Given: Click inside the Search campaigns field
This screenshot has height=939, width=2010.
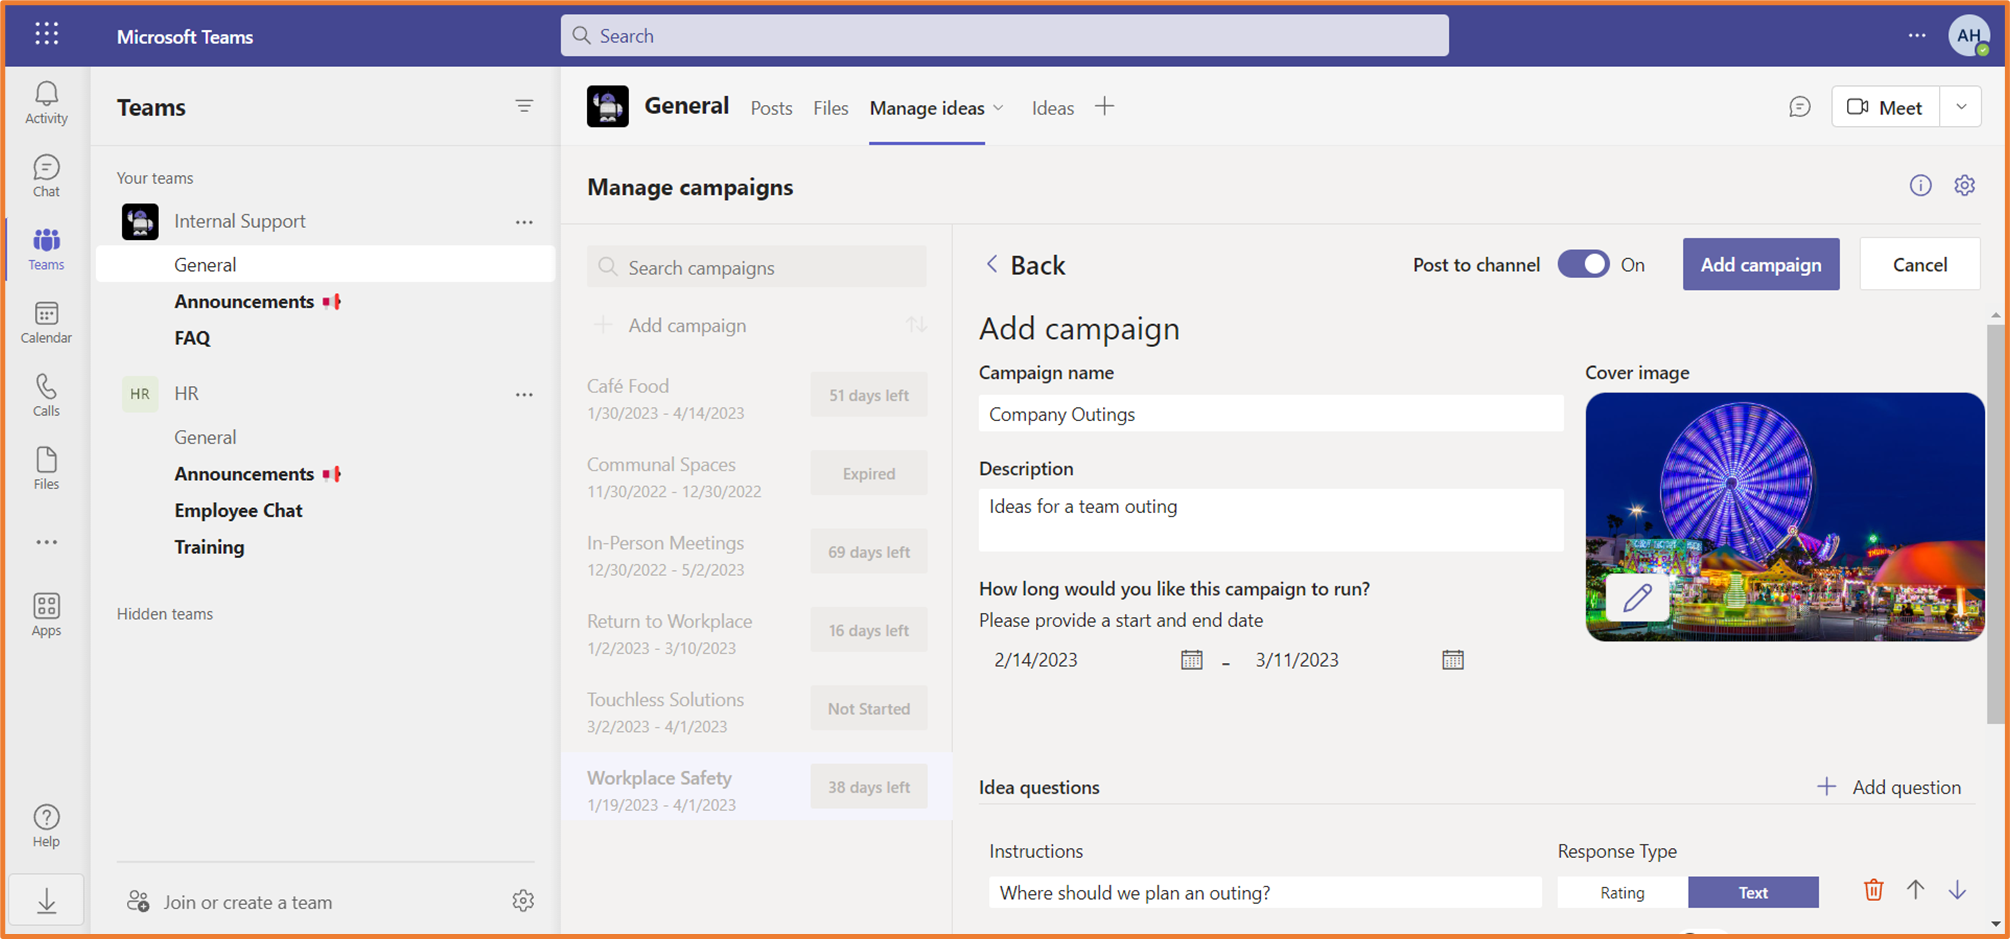Looking at the screenshot, I should click(756, 267).
